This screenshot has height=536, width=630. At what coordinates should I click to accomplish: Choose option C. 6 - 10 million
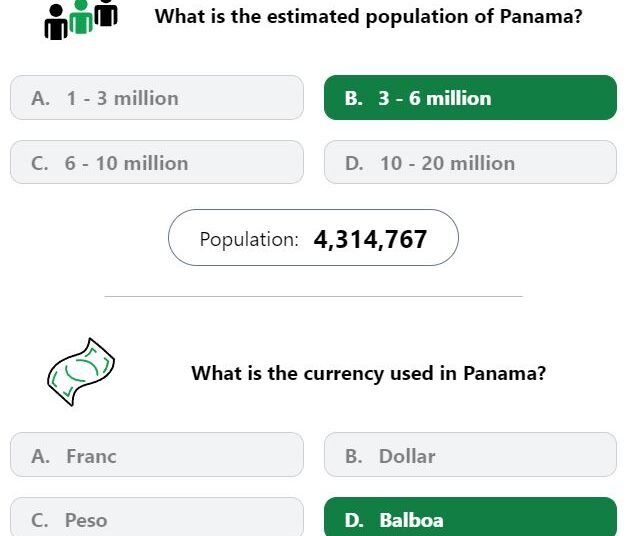pyautogui.click(x=157, y=162)
